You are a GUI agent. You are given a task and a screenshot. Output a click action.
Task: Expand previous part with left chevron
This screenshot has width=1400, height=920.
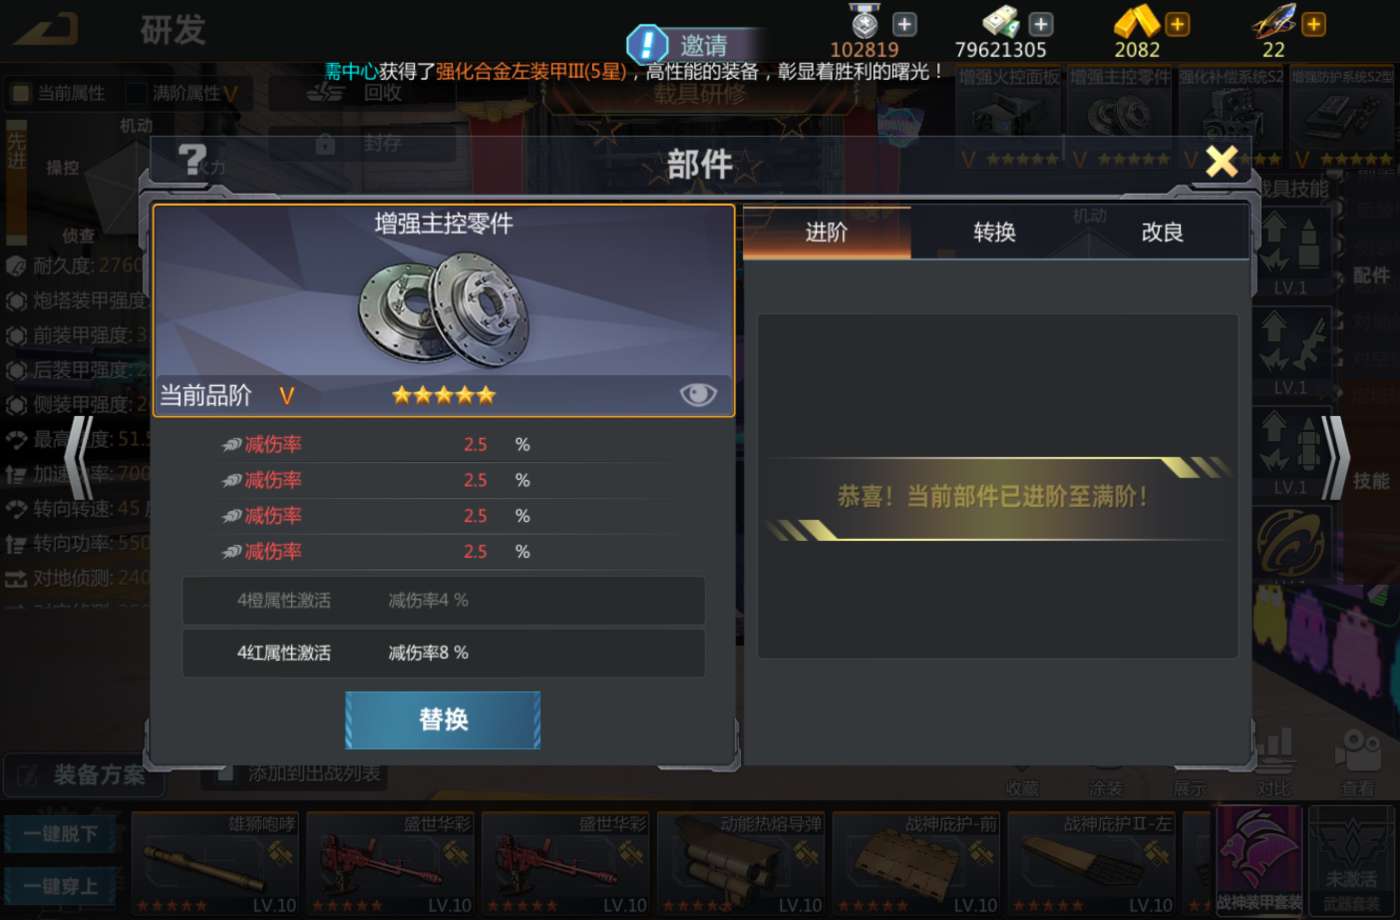click(x=80, y=458)
